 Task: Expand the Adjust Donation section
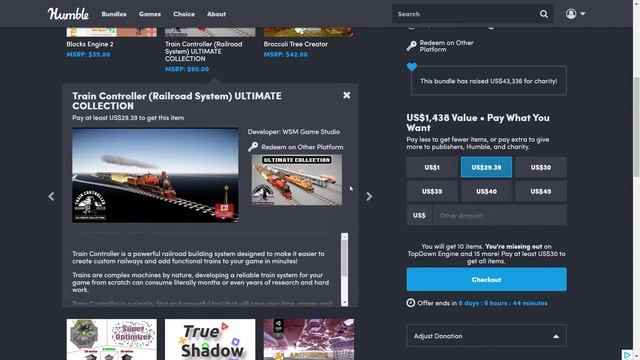click(x=486, y=336)
